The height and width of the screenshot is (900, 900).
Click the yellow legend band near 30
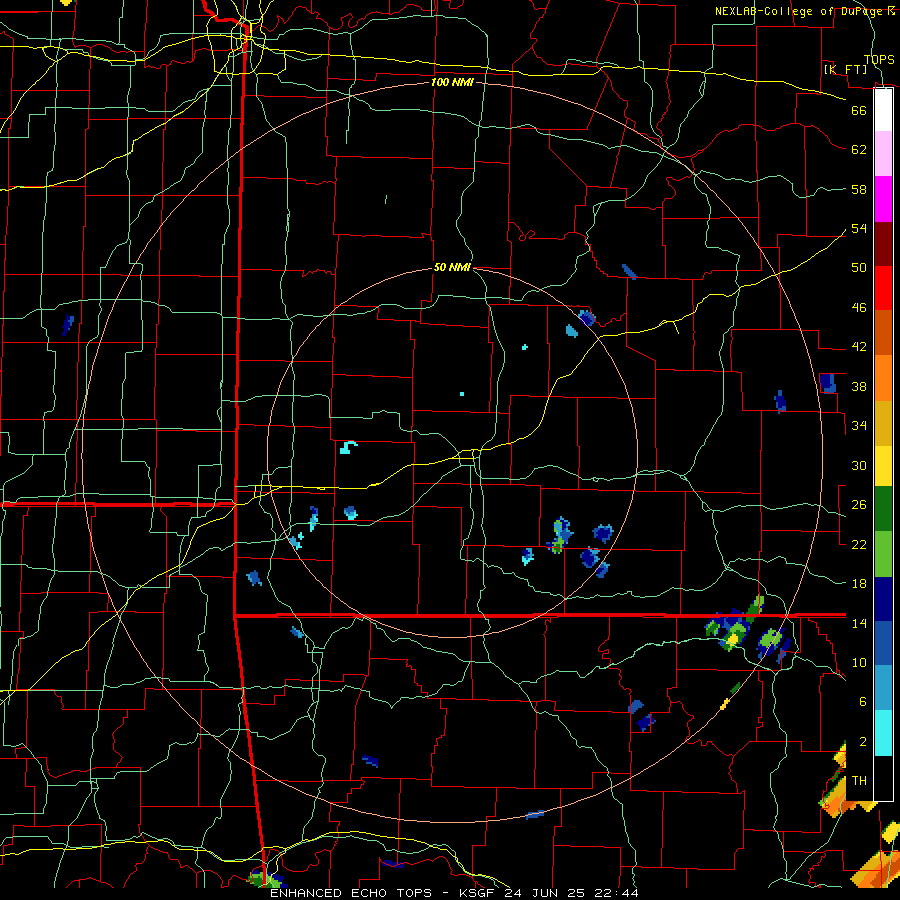(883, 466)
